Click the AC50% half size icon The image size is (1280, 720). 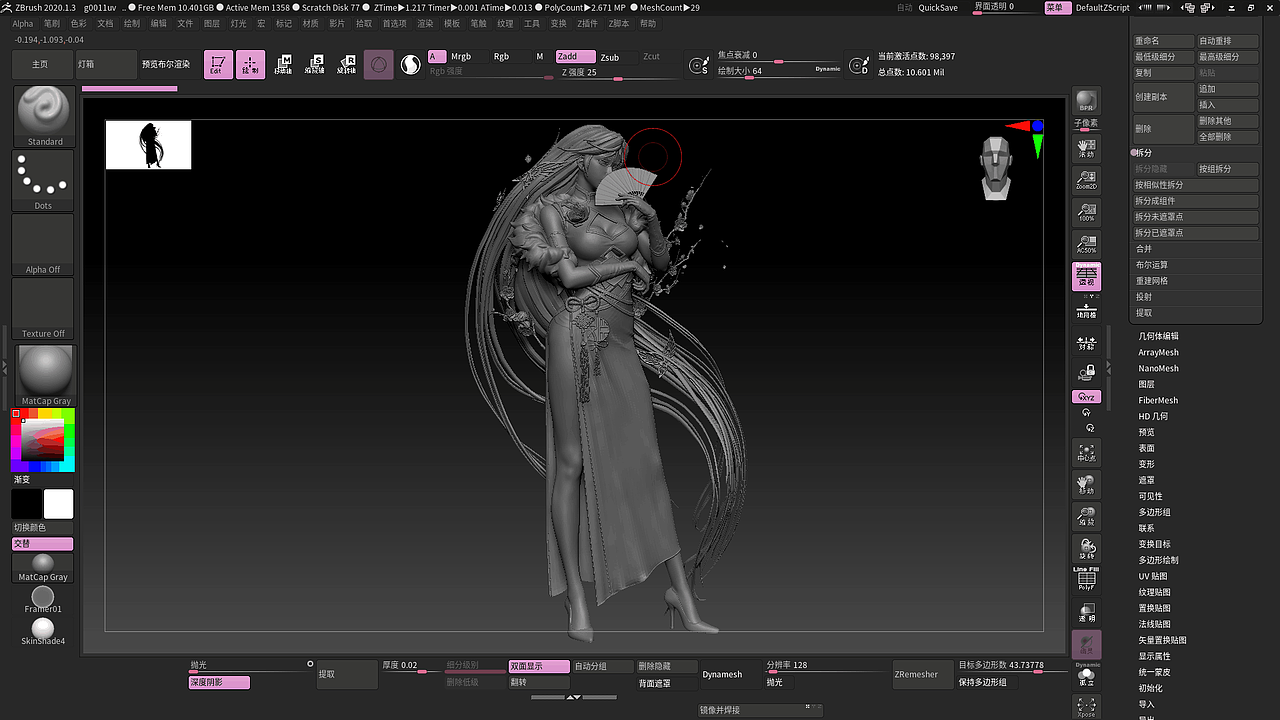pos(1086,244)
